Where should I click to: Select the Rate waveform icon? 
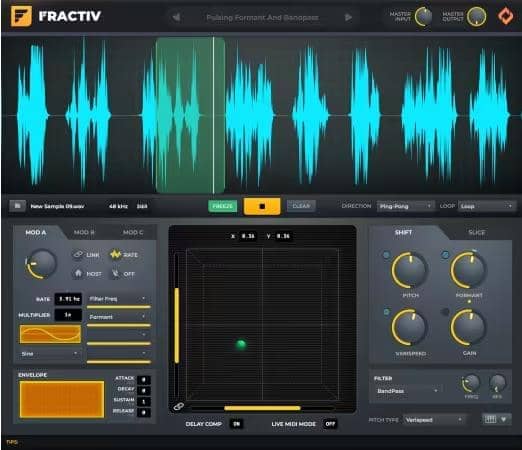(x=115, y=254)
